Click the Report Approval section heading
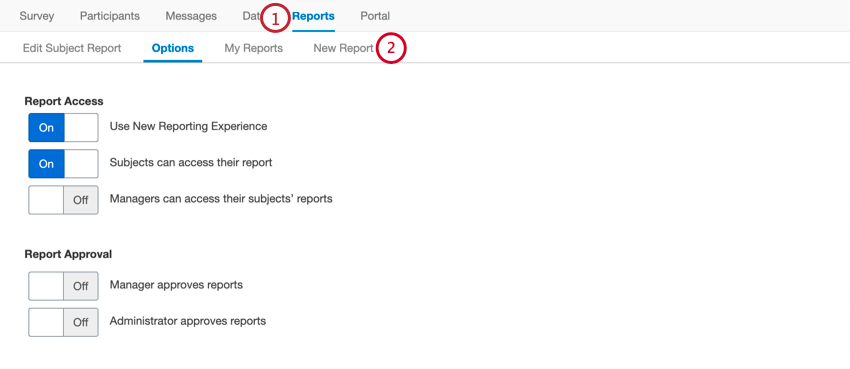Screen dimensions: 850x369 68,254
